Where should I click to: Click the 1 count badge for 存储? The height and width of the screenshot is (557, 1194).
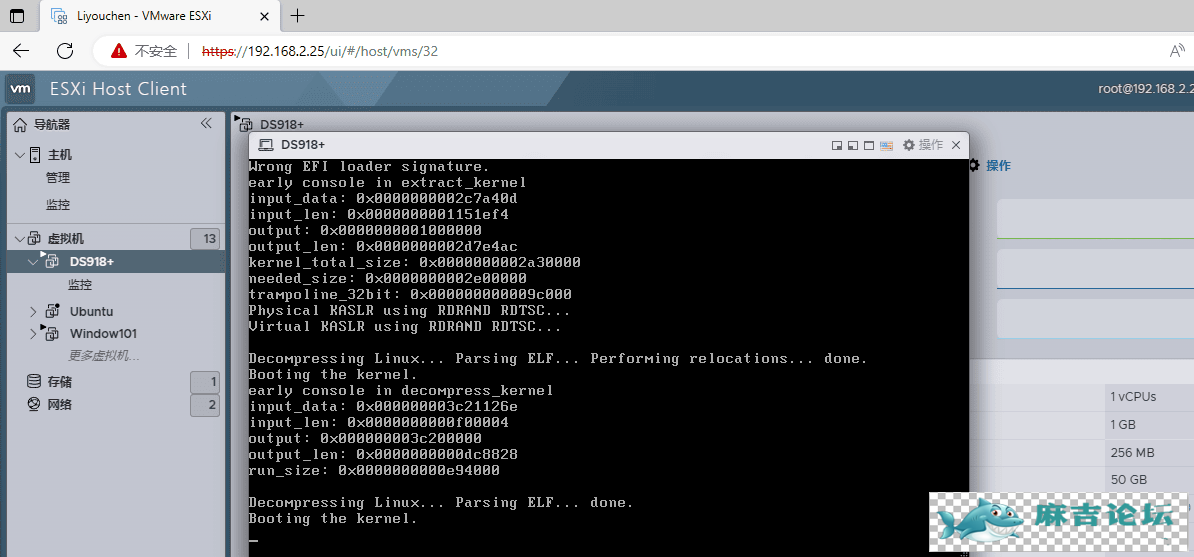pos(205,382)
